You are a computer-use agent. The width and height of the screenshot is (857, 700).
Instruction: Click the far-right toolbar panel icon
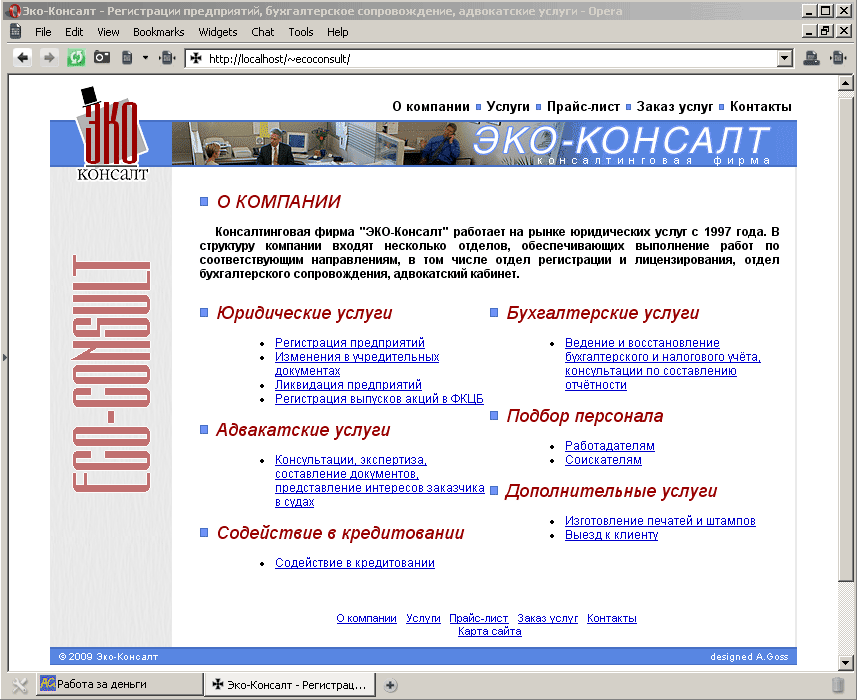838,57
